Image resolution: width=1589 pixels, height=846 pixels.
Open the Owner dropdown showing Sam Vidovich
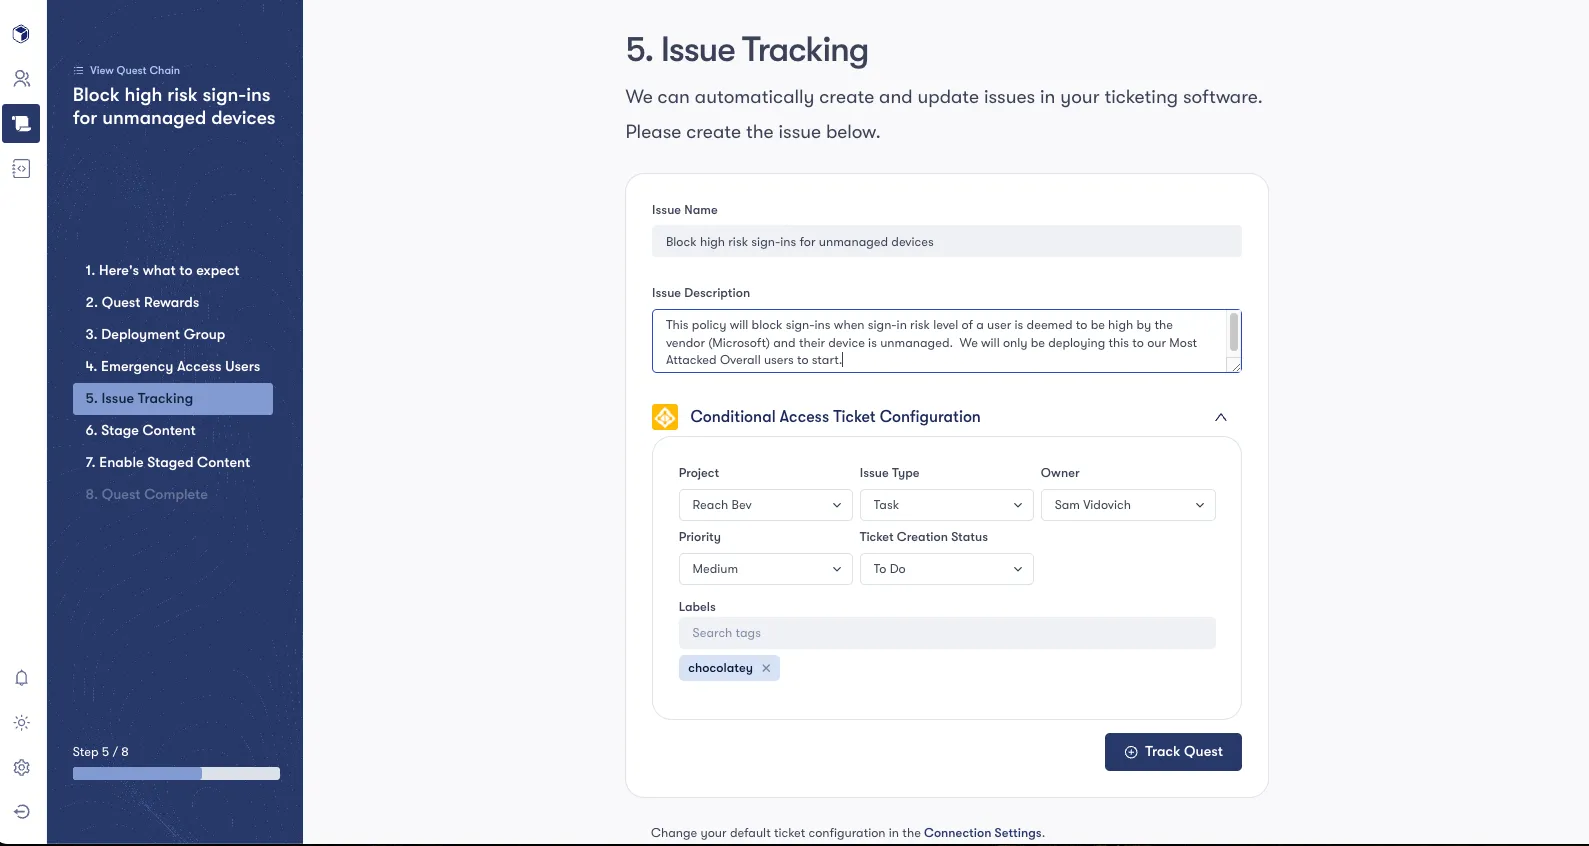[x=1128, y=505]
